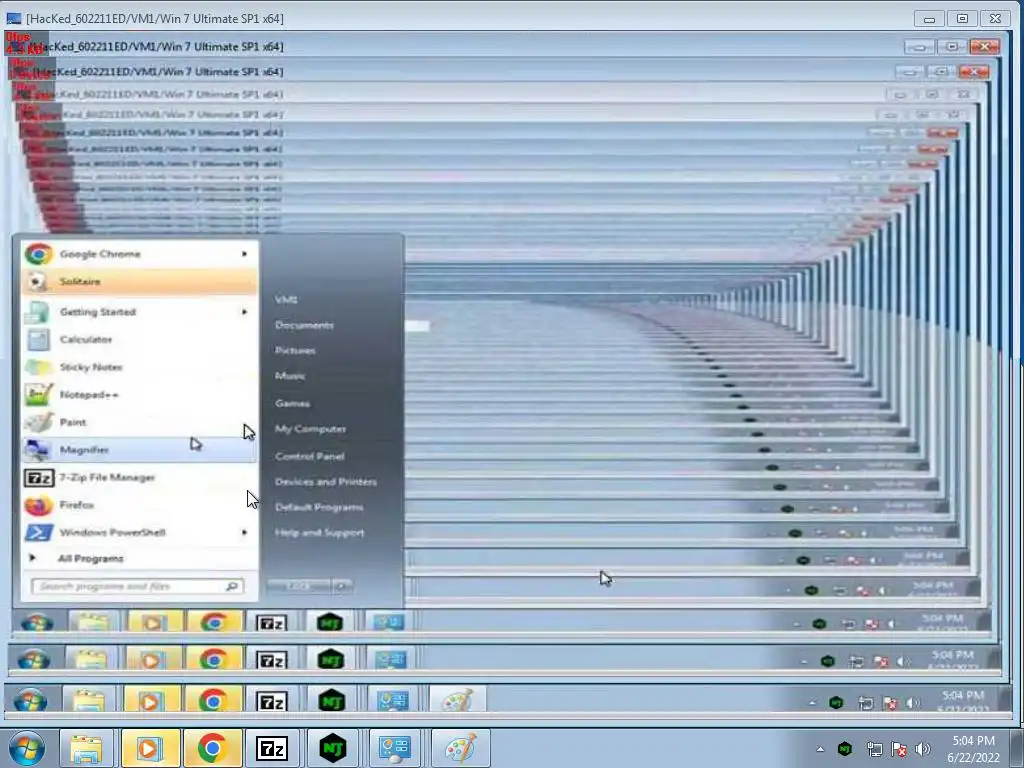Image resolution: width=1024 pixels, height=768 pixels.
Task: Focus the Search programs and files box
Action: click(138, 586)
